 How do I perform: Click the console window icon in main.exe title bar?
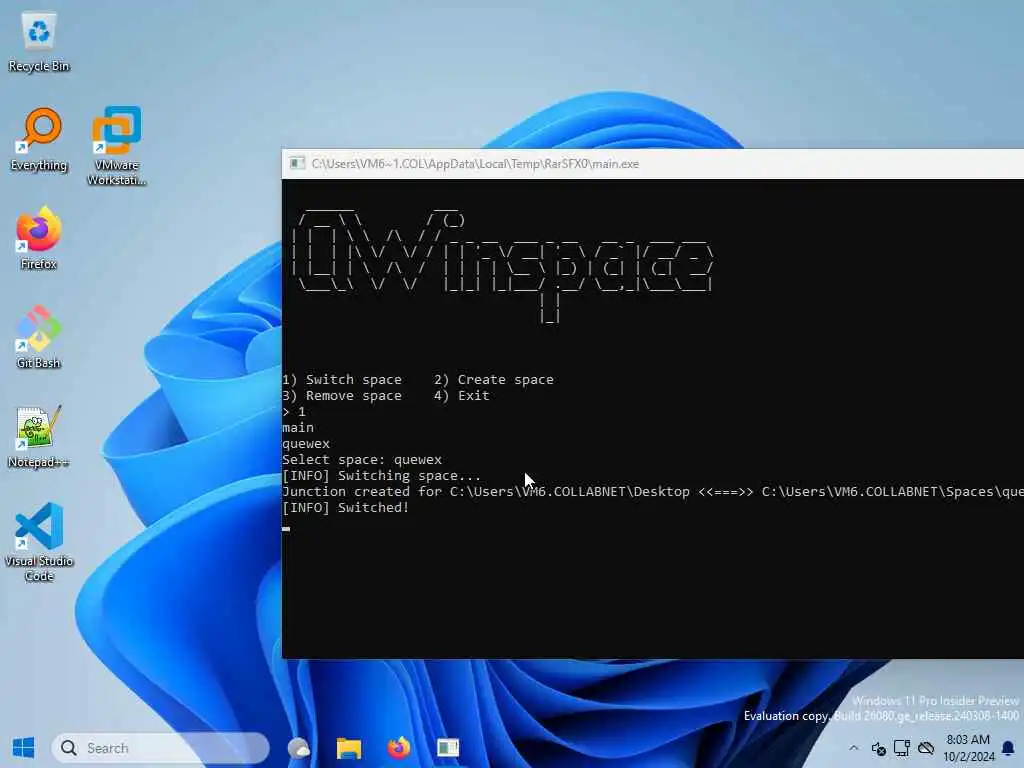tap(297, 163)
